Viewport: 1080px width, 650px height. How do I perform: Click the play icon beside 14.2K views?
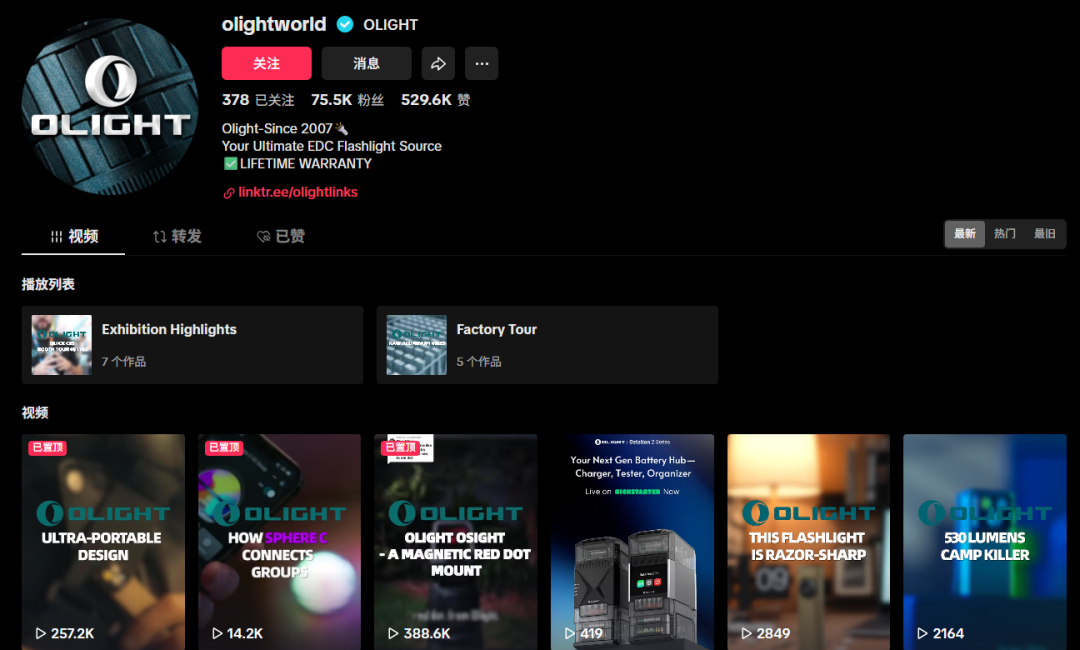click(x=217, y=633)
